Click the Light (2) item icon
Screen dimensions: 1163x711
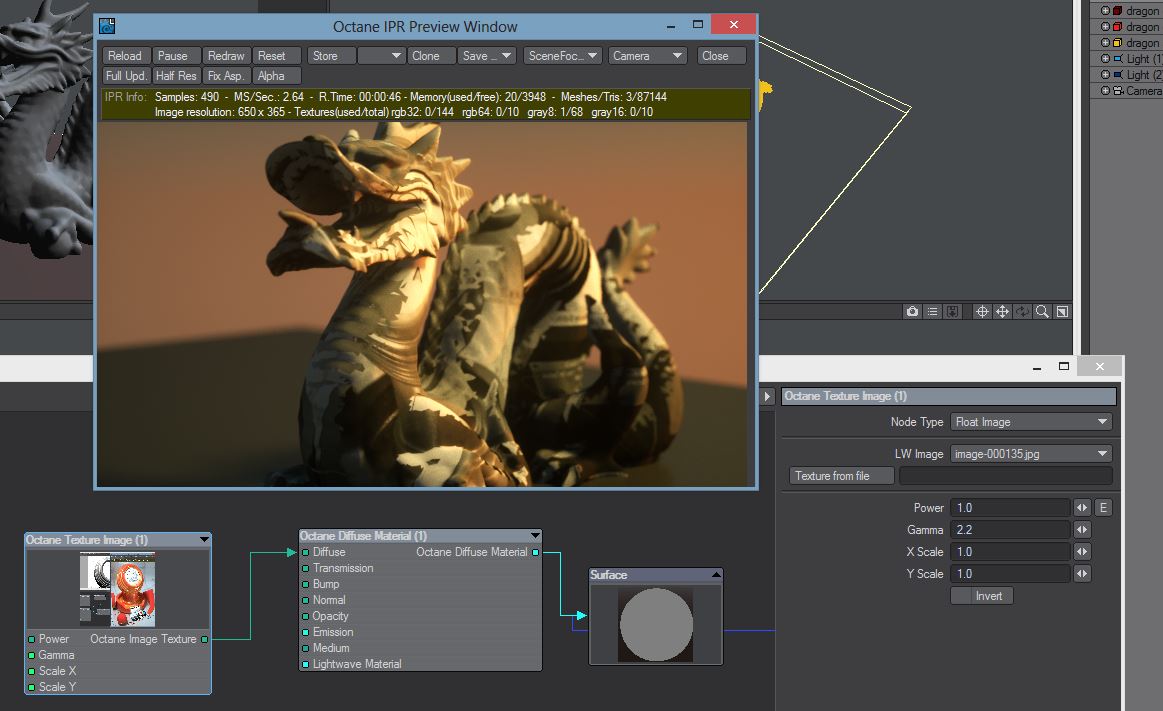(x=1118, y=75)
